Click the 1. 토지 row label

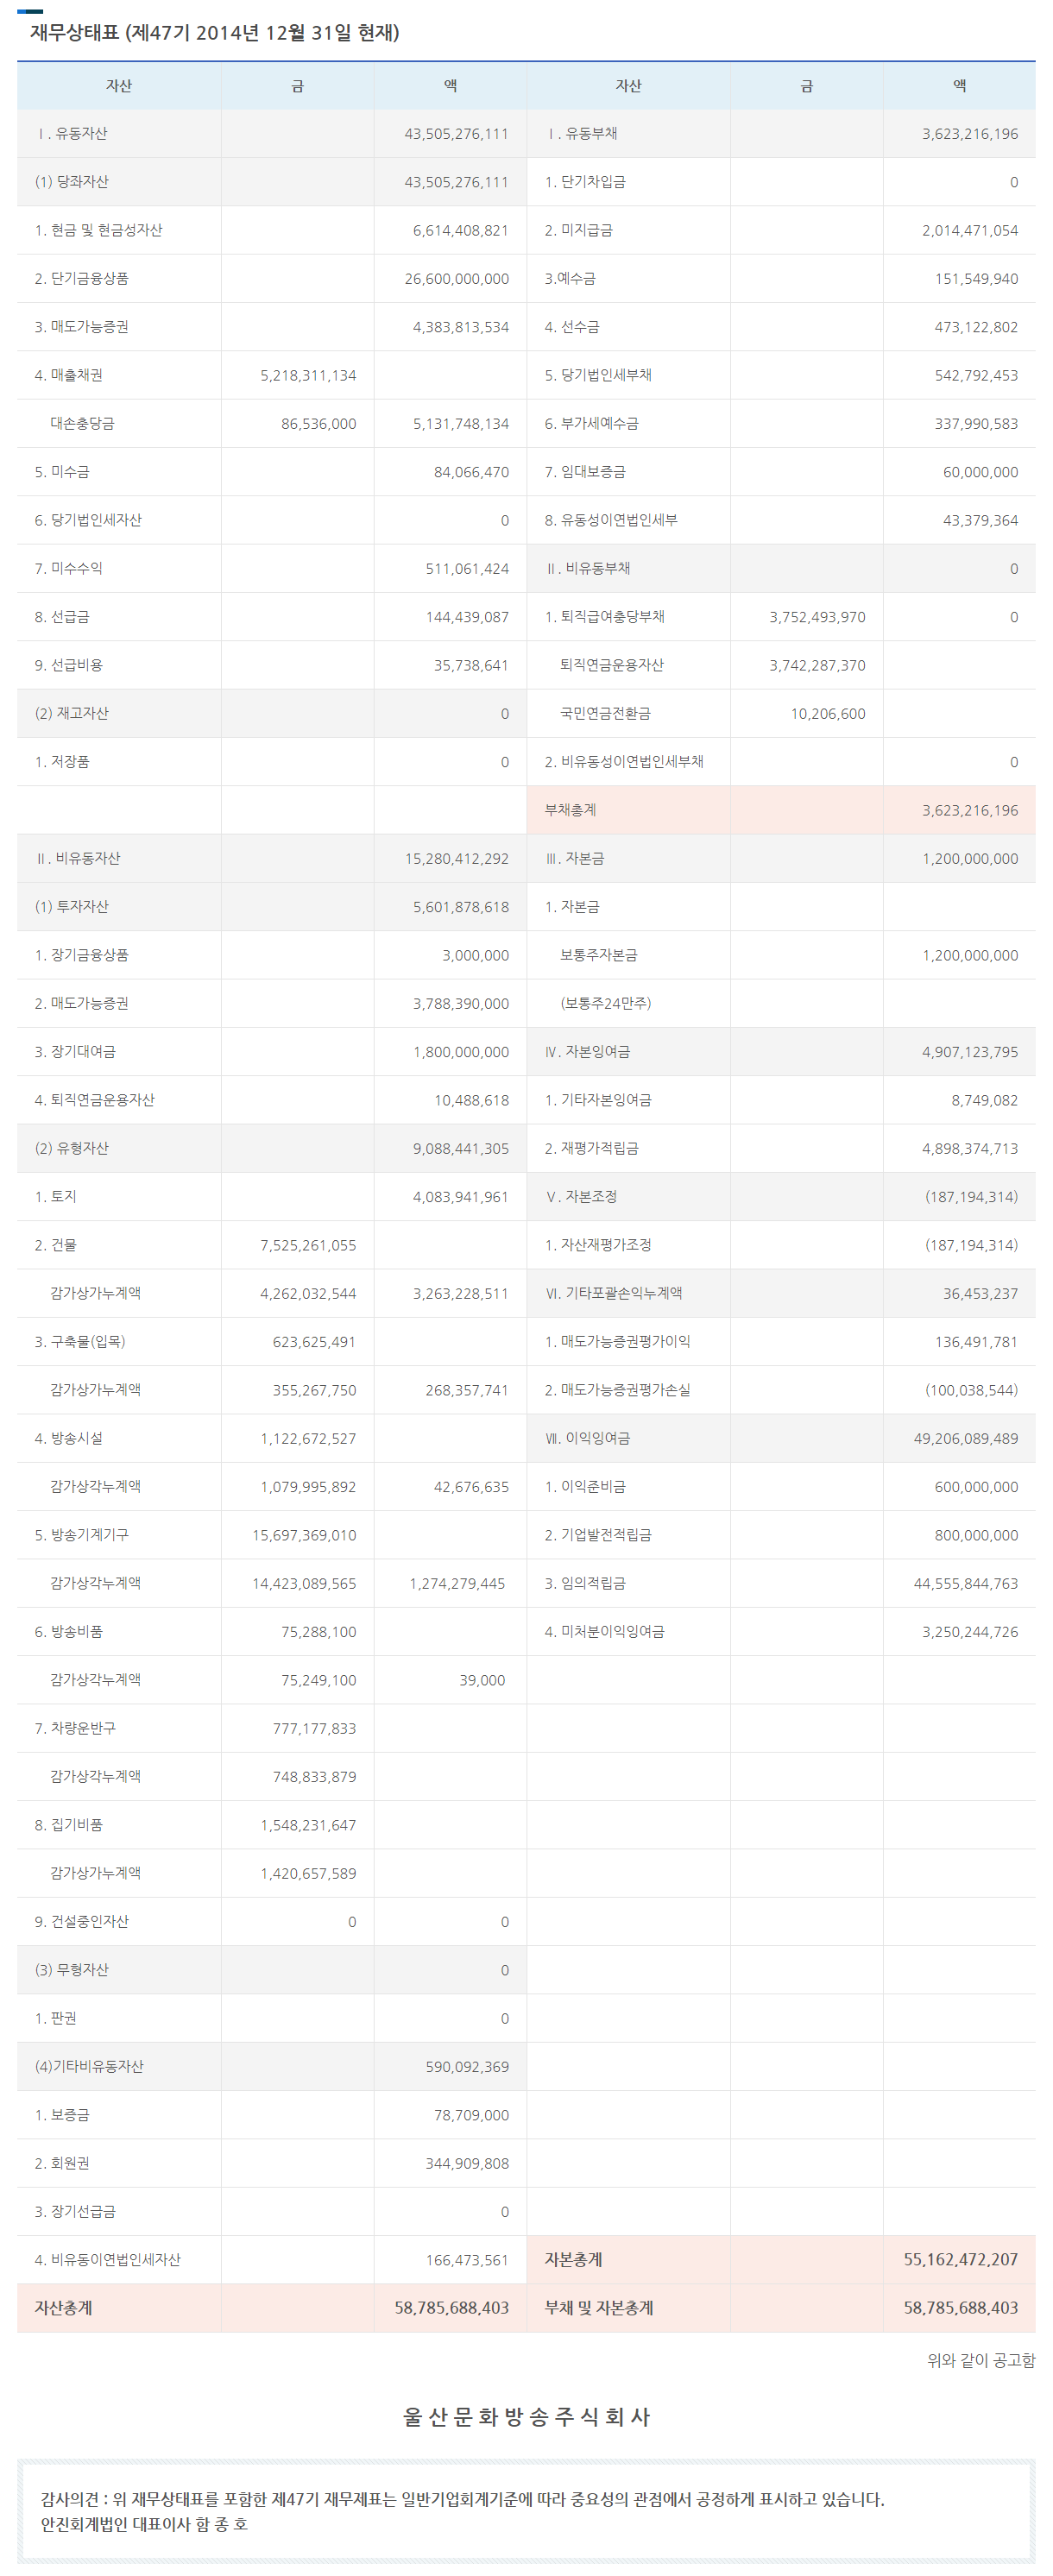[x=55, y=1196]
